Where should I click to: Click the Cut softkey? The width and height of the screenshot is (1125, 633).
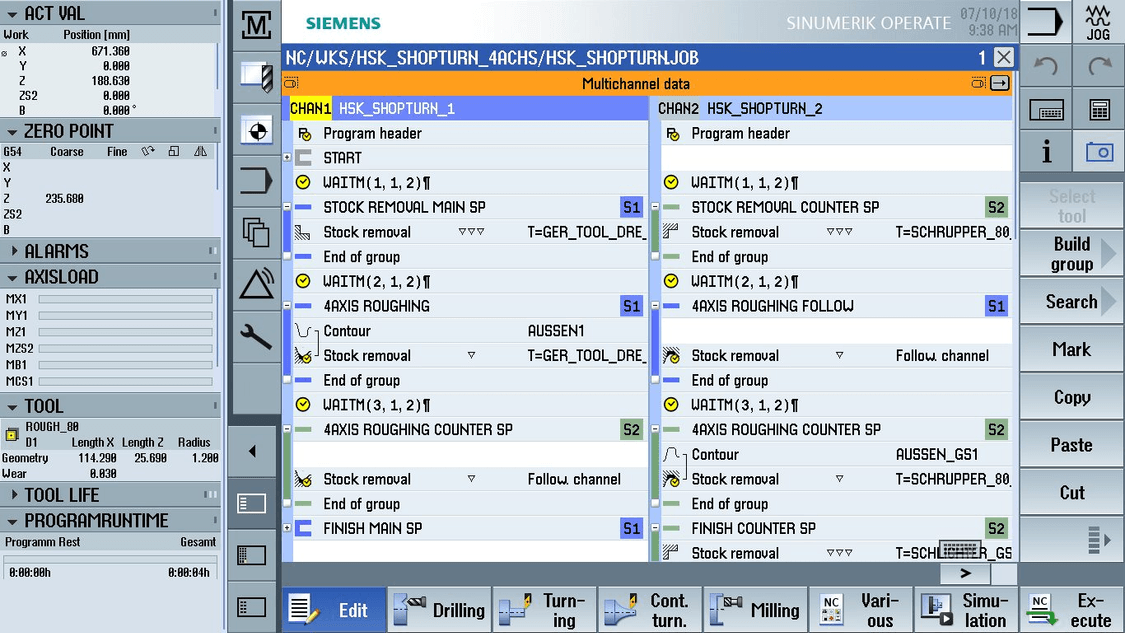tap(1070, 492)
